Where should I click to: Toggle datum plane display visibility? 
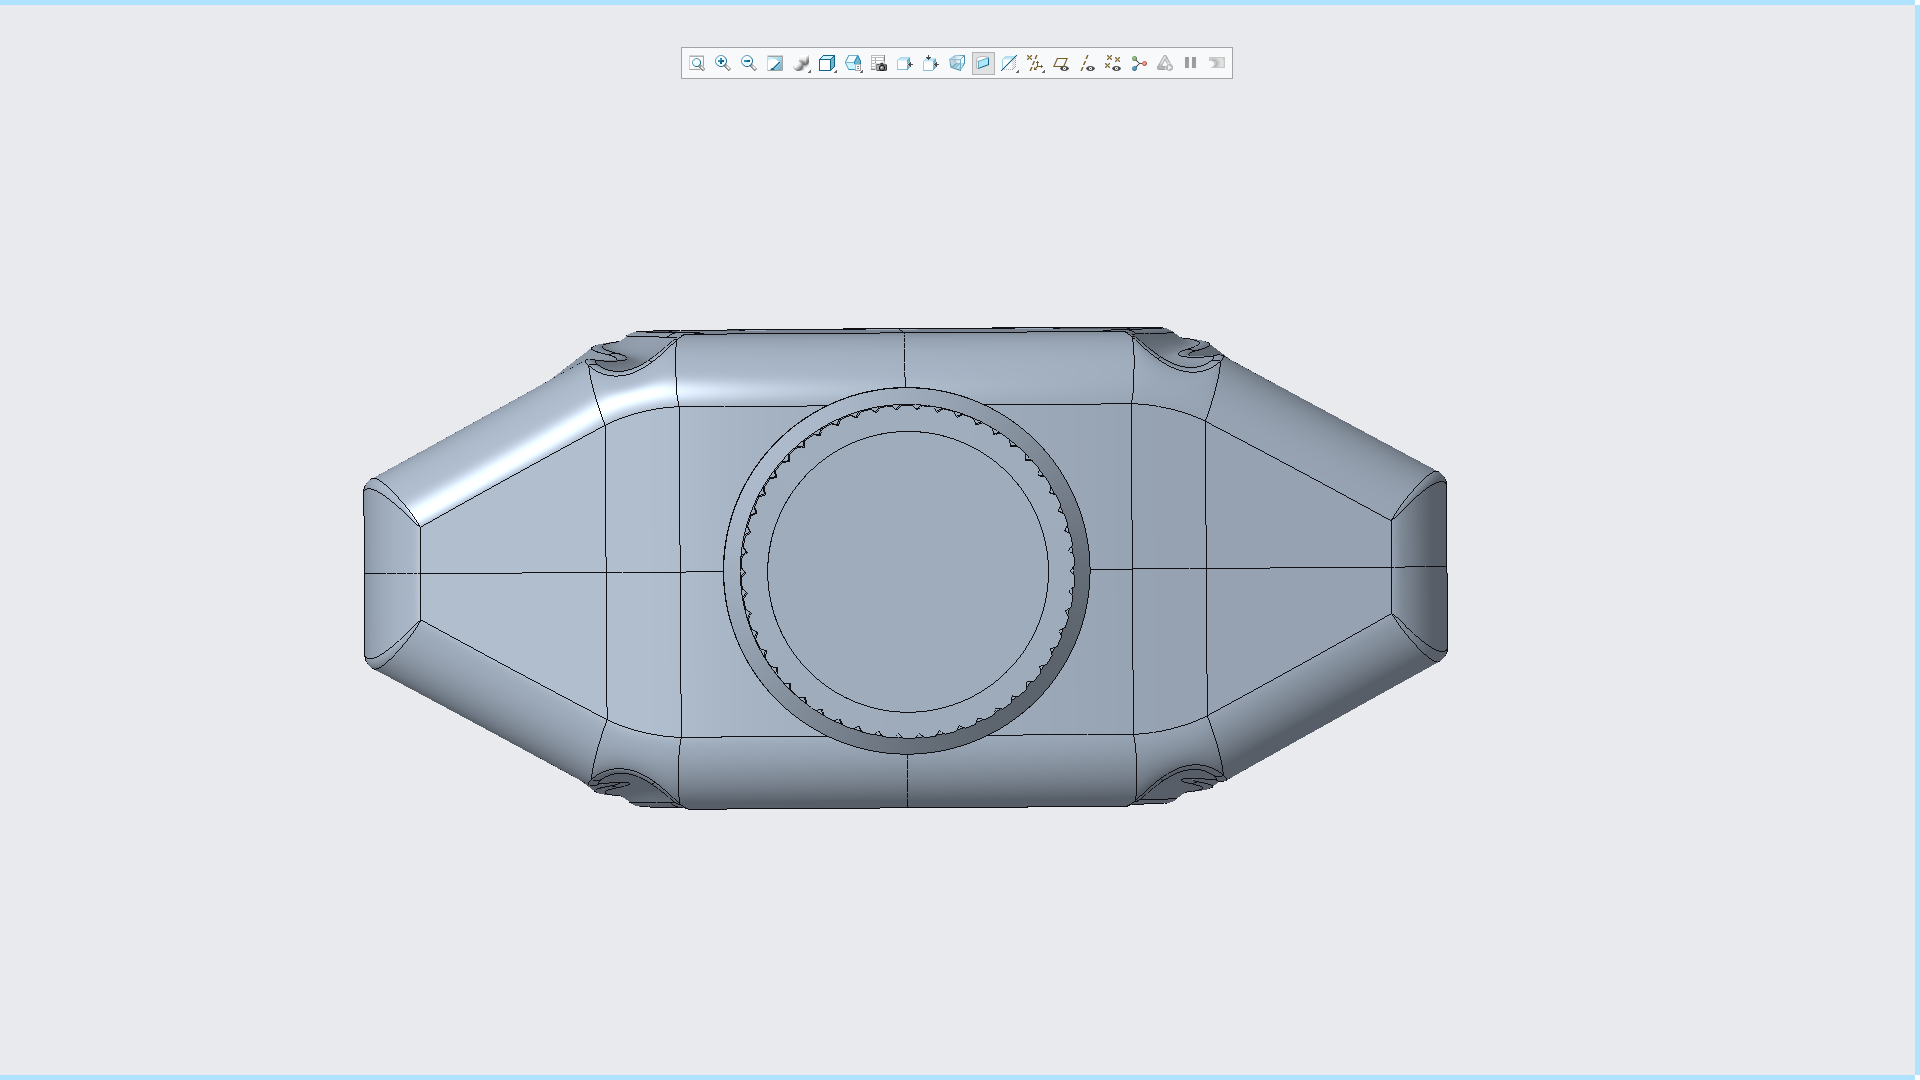click(1061, 63)
